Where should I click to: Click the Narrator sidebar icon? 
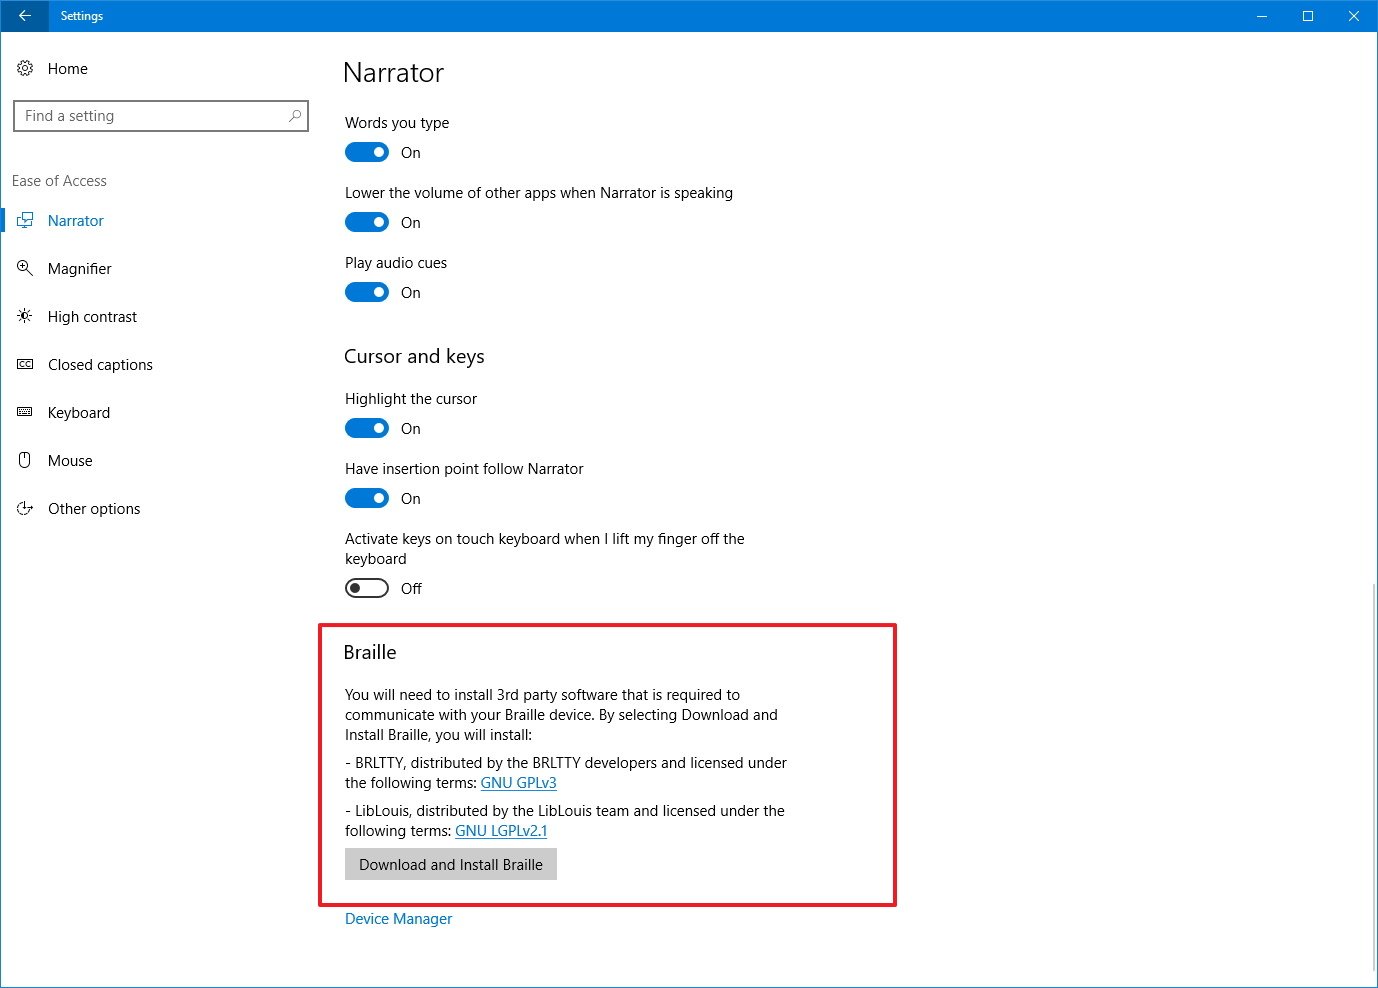click(x=25, y=221)
